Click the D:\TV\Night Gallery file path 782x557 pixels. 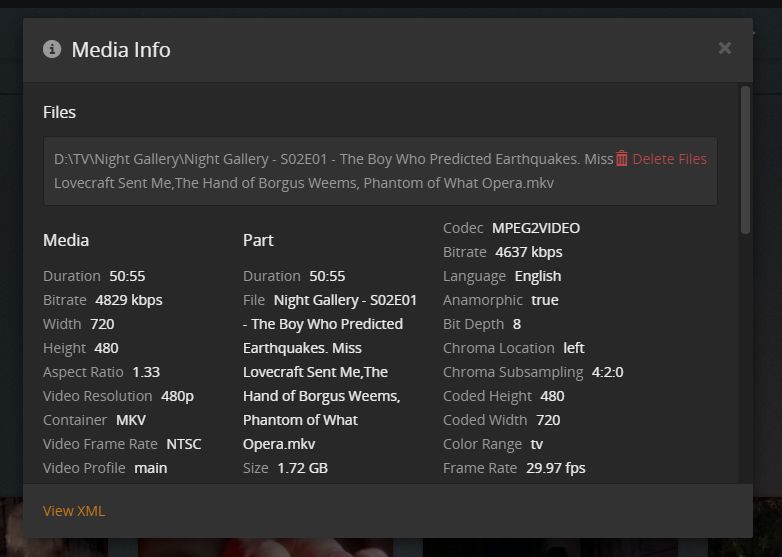pyautogui.click(x=330, y=170)
